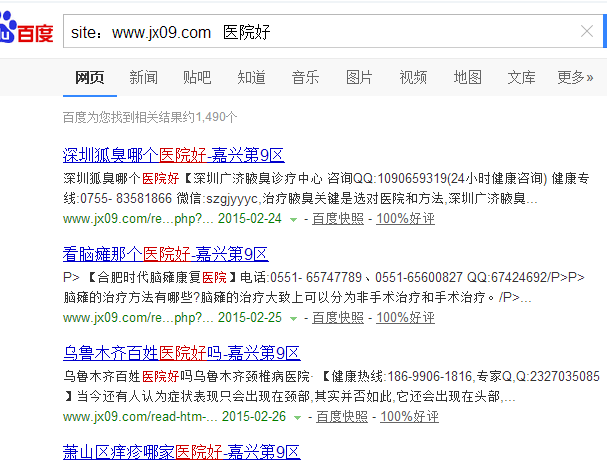This screenshot has width=607, height=460.
Task: Click 100%好评 on the 2015-02-24 result
Action: [405, 219]
